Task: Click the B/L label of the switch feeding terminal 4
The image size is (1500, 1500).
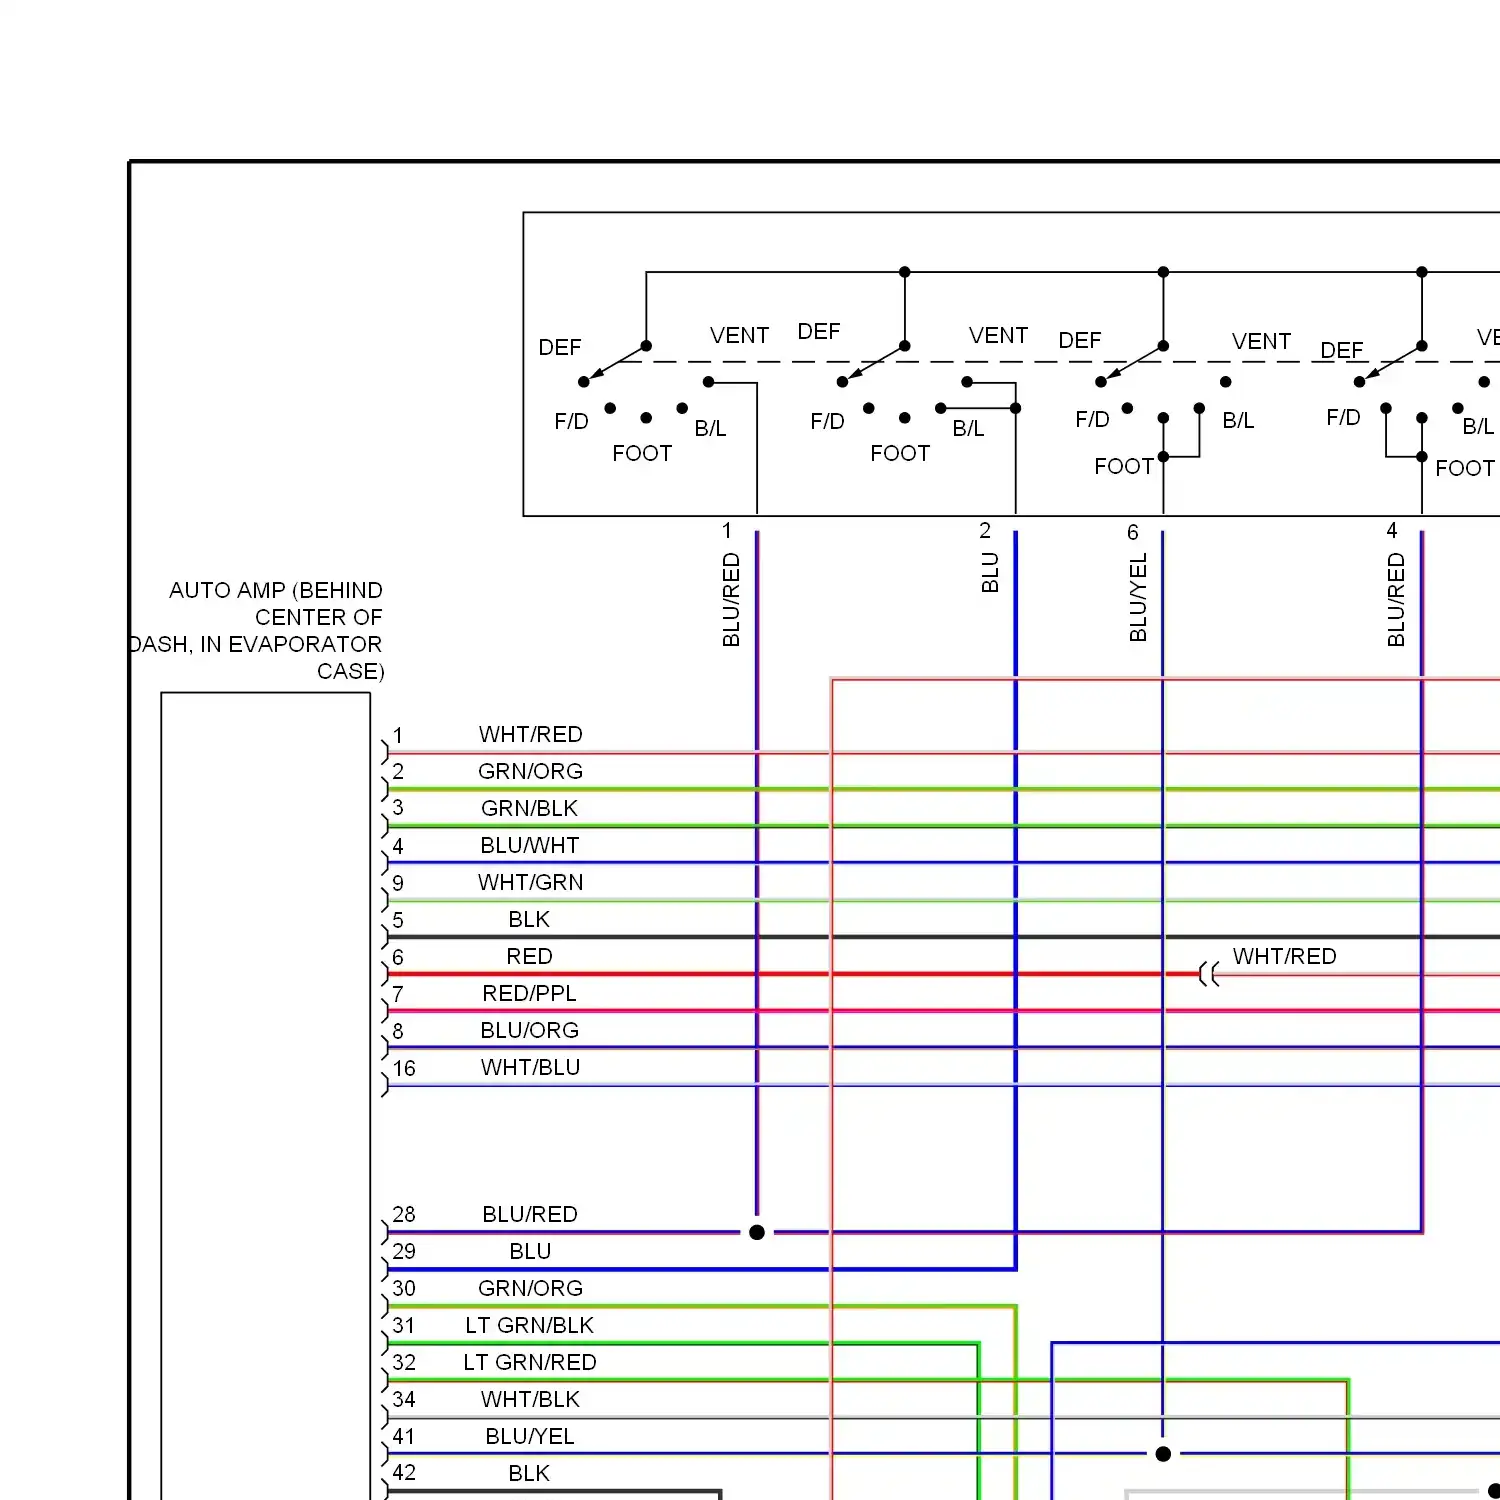Action: 1478,427
